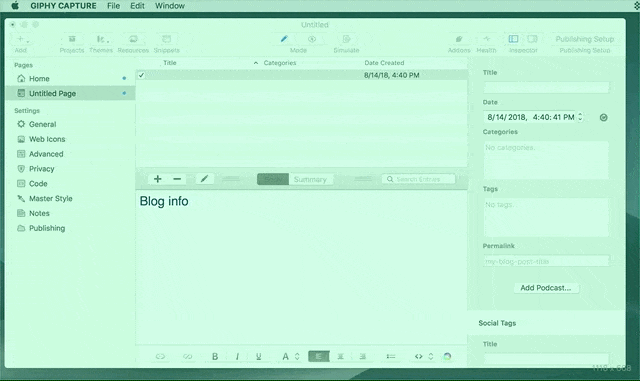Select Untitled Page in sidebar
The height and width of the screenshot is (381, 640).
71,93
